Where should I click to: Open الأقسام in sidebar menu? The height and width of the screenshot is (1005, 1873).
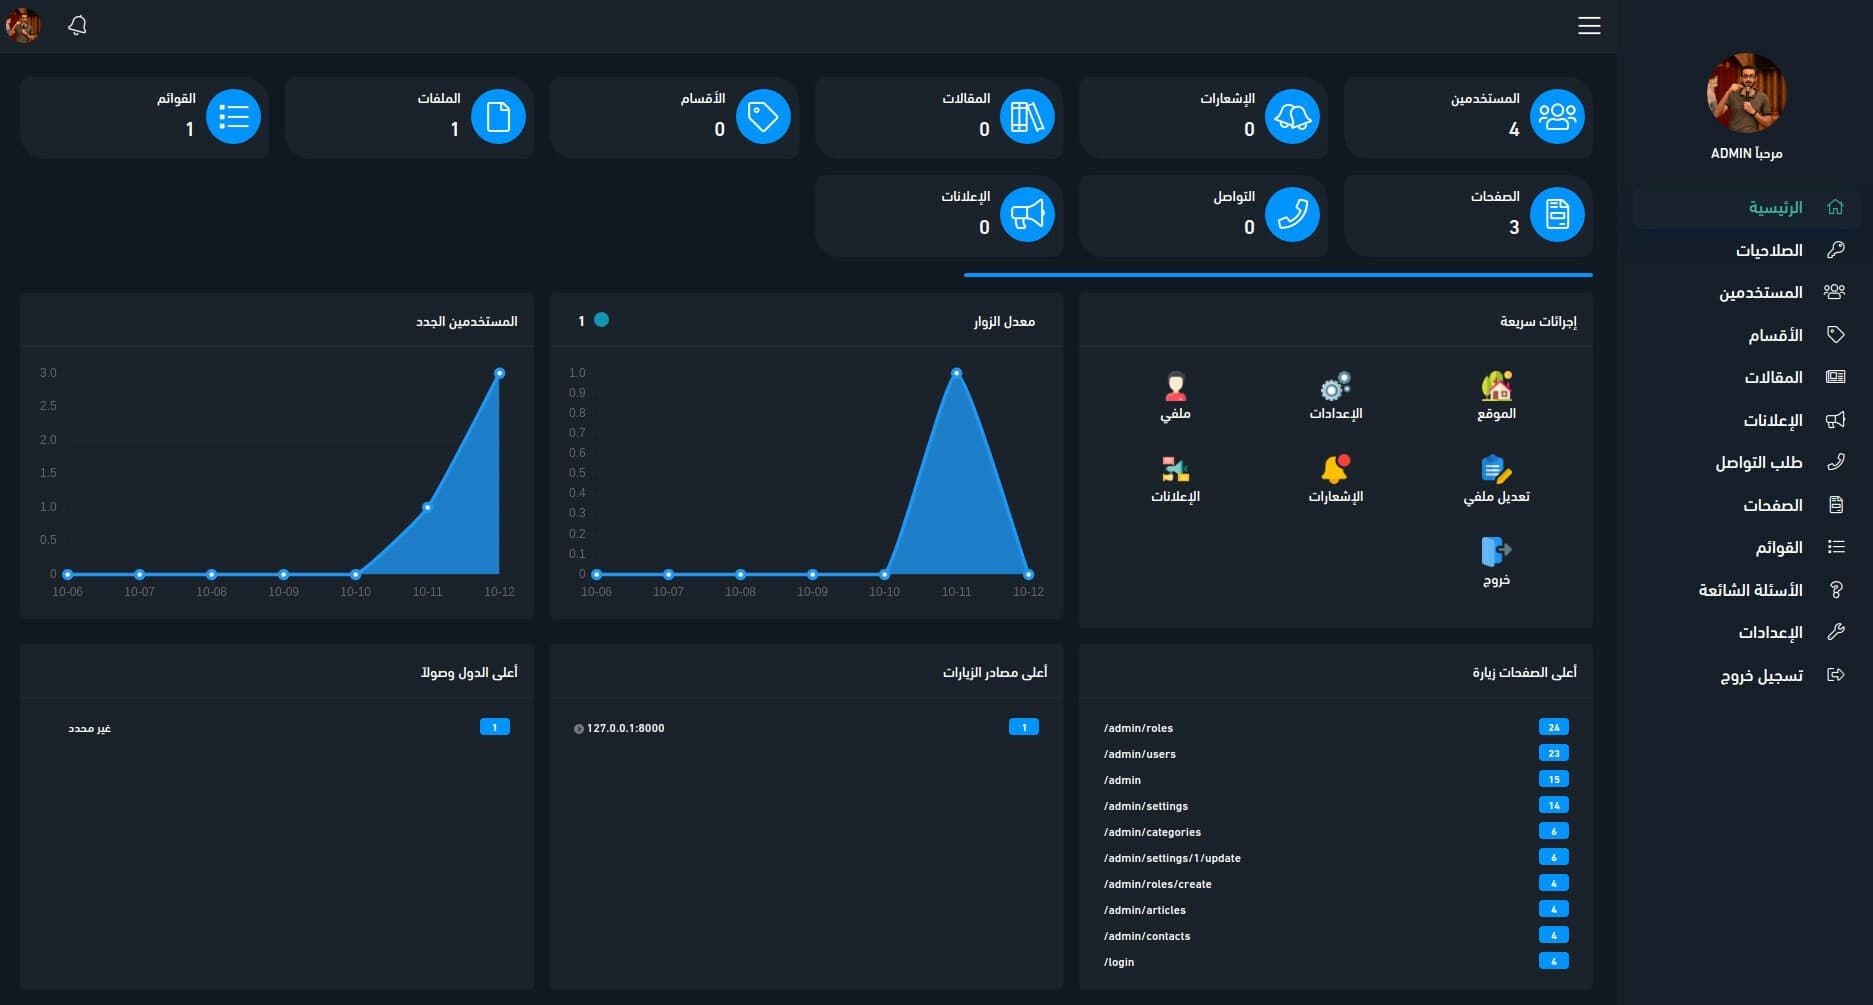tap(1746, 335)
